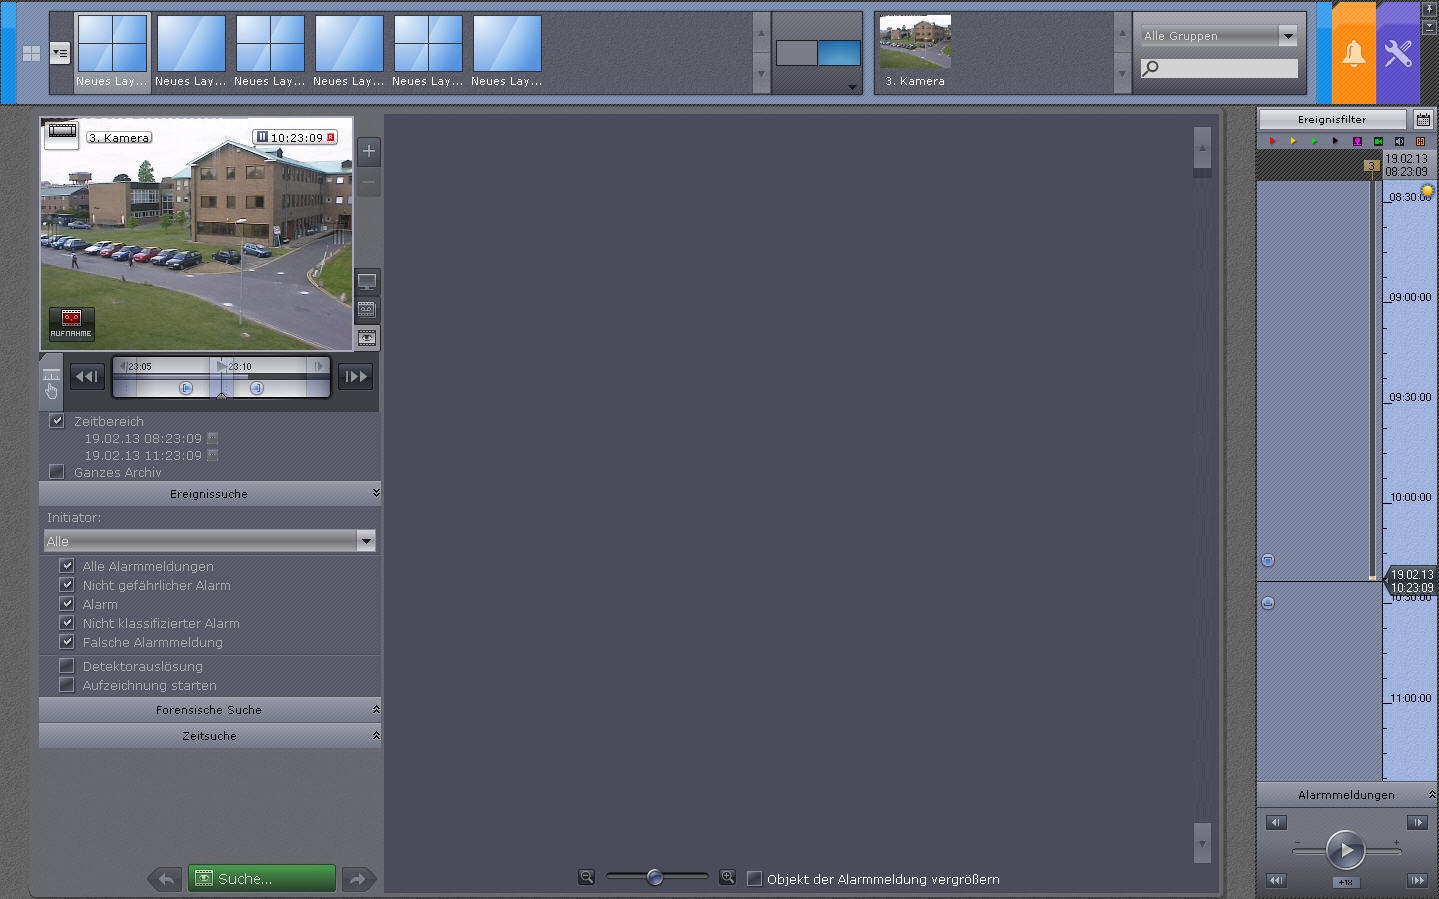The width and height of the screenshot is (1439, 899).
Task: Go back with the left arrow button
Action: (x=165, y=879)
